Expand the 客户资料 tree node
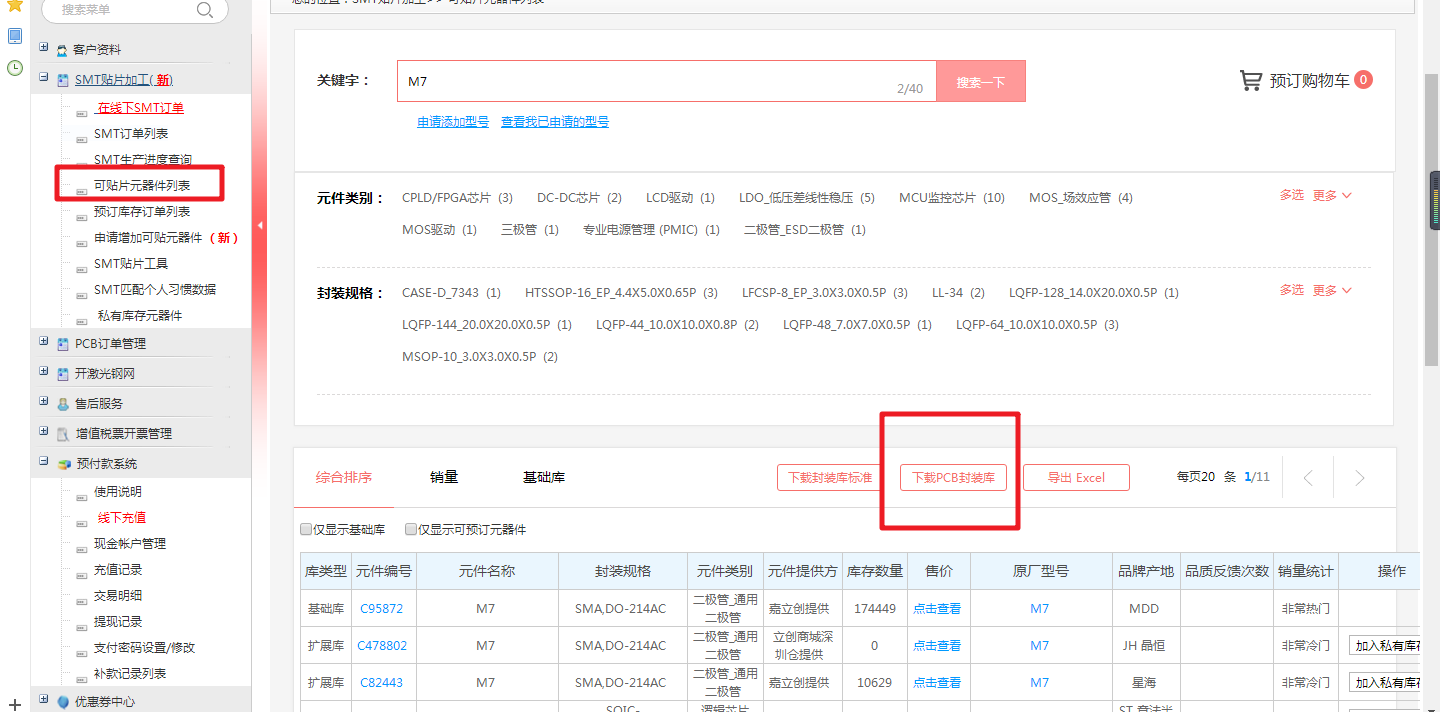 pyautogui.click(x=44, y=48)
